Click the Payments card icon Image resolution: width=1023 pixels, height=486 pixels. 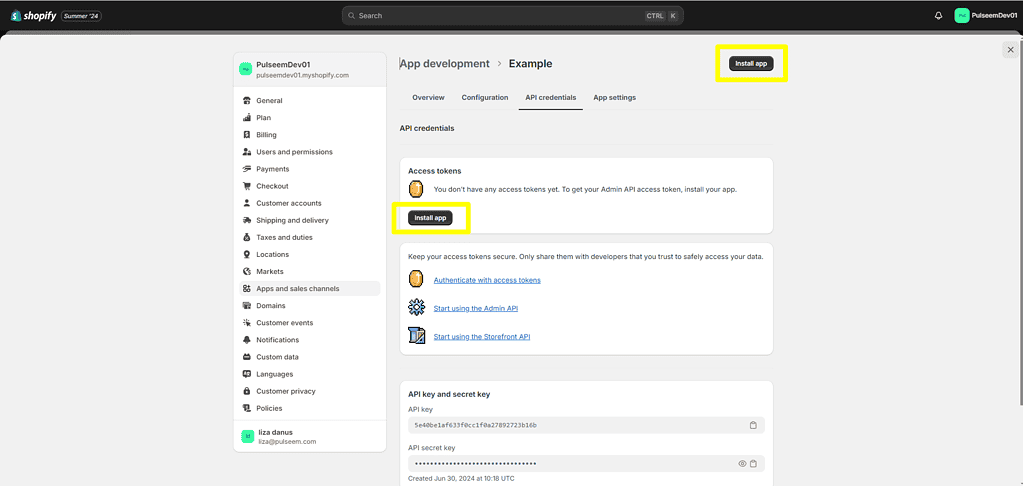click(x=247, y=169)
